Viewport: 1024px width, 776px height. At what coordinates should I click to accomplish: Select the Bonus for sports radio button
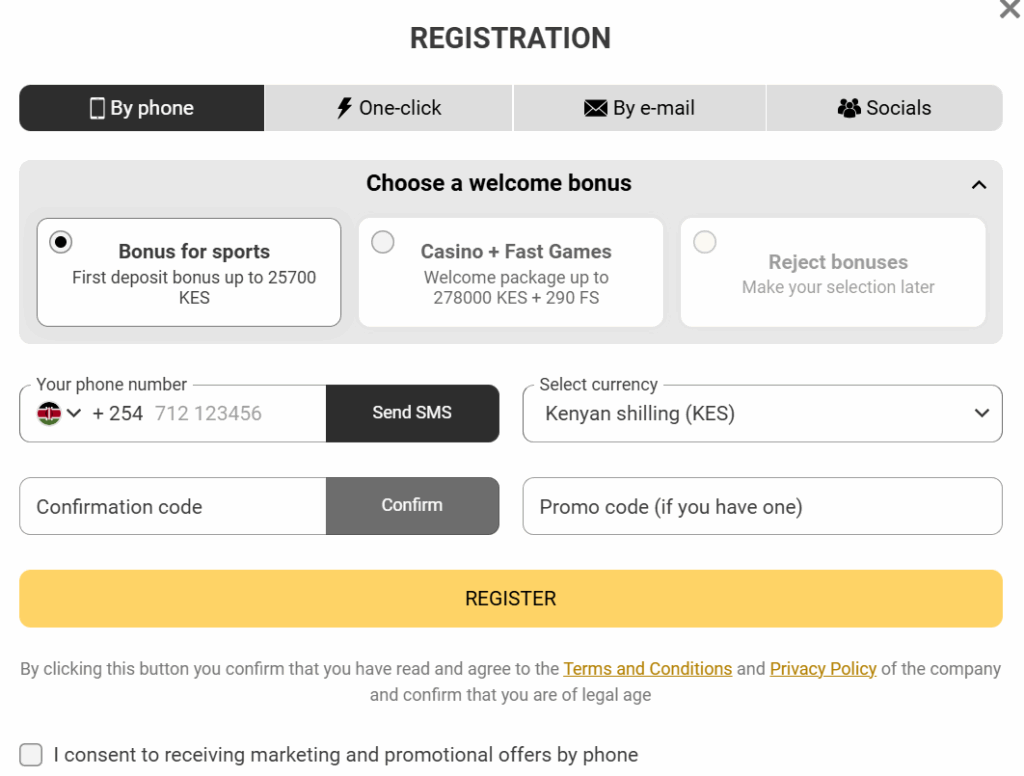pyautogui.click(x=60, y=241)
